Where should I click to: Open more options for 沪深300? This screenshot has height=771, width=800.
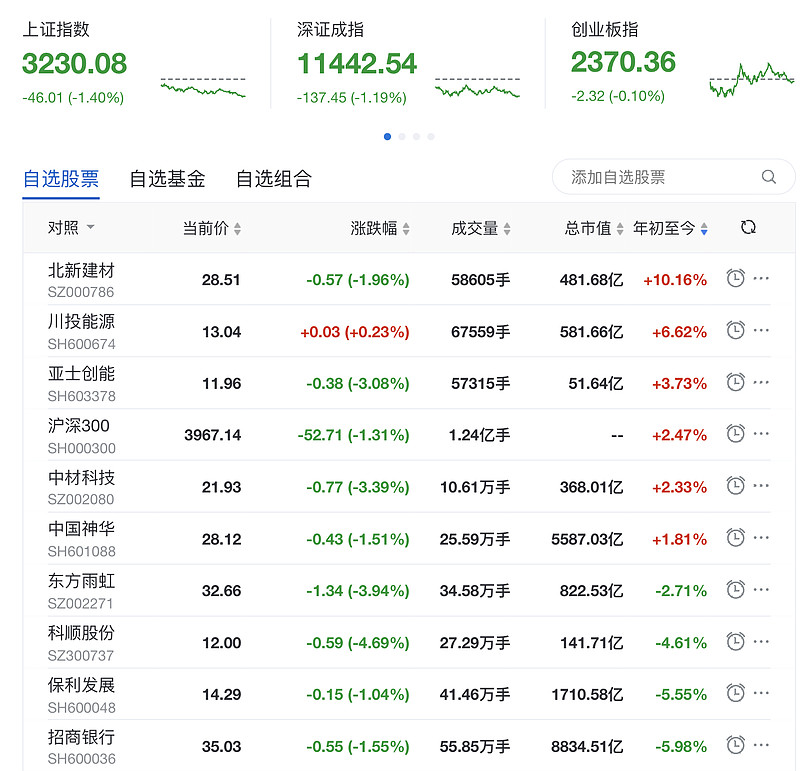[x=761, y=434]
